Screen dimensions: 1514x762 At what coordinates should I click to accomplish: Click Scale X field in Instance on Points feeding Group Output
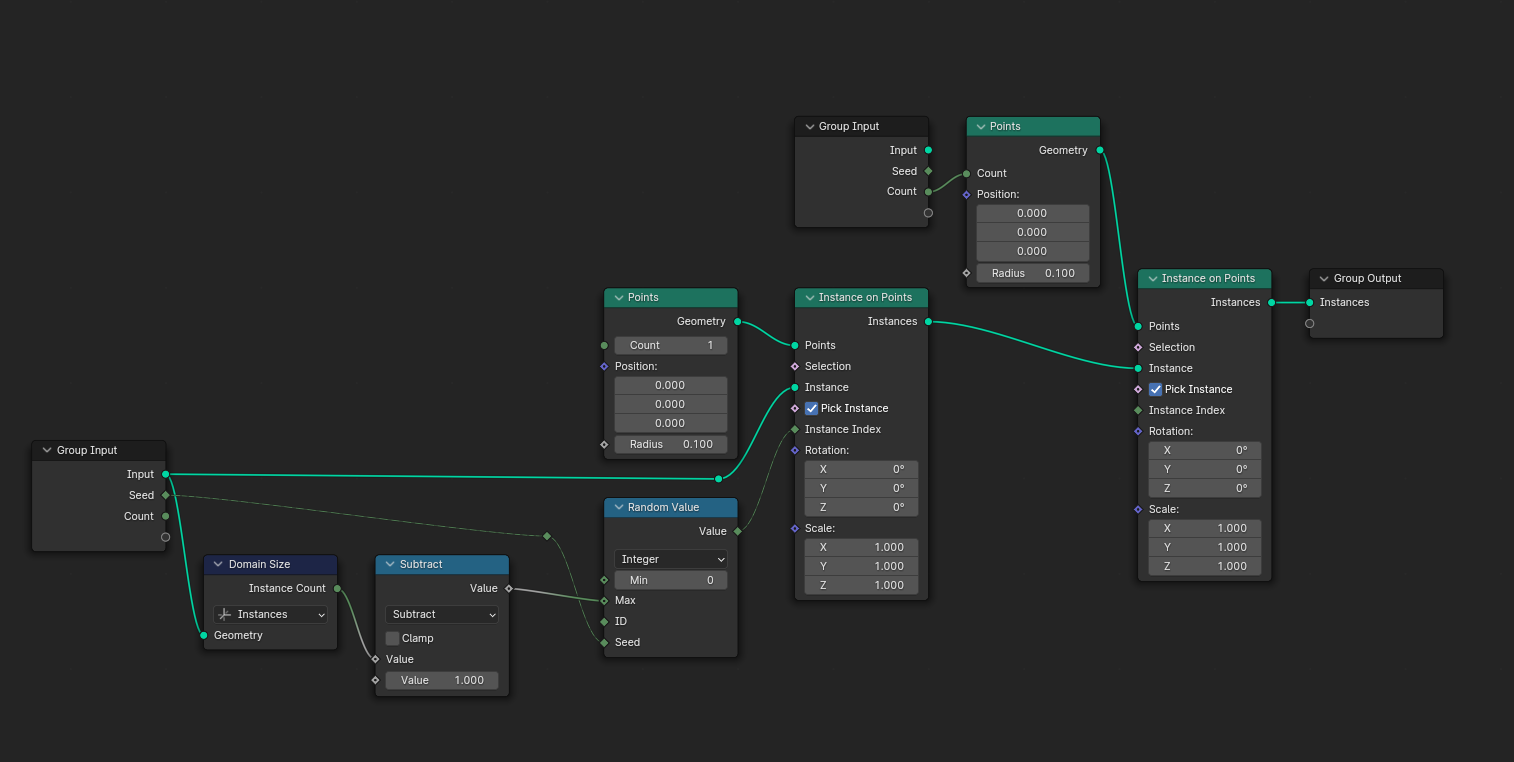(x=1205, y=528)
